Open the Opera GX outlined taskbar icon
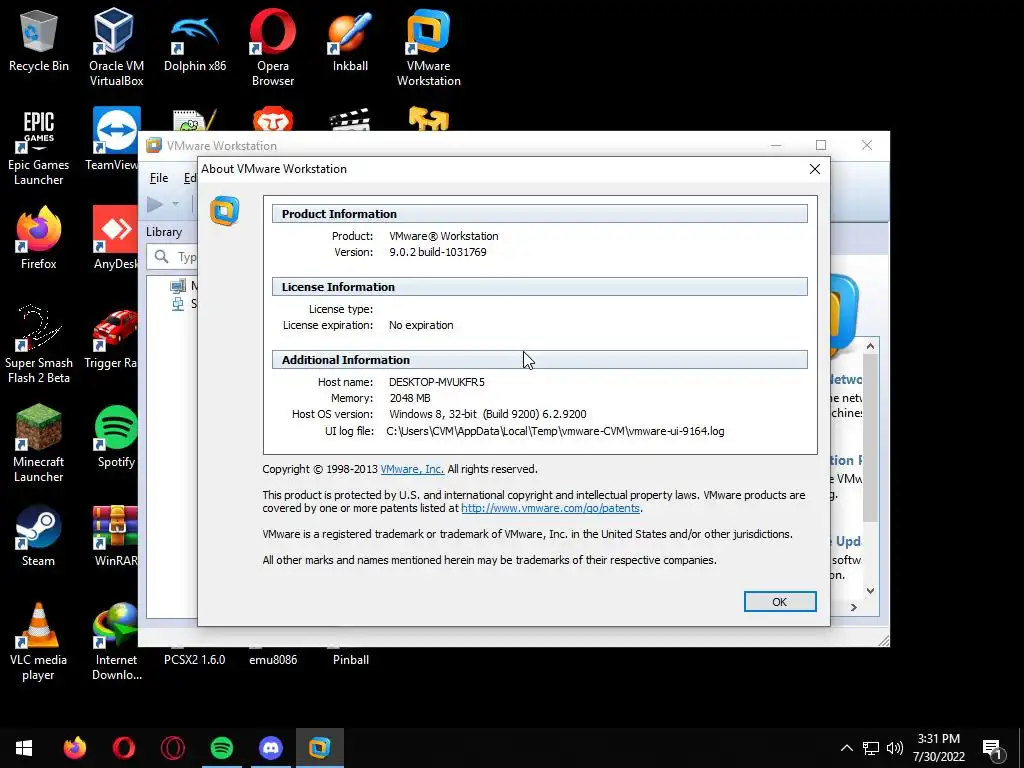Viewport: 1024px width, 768px height. click(x=172, y=748)
